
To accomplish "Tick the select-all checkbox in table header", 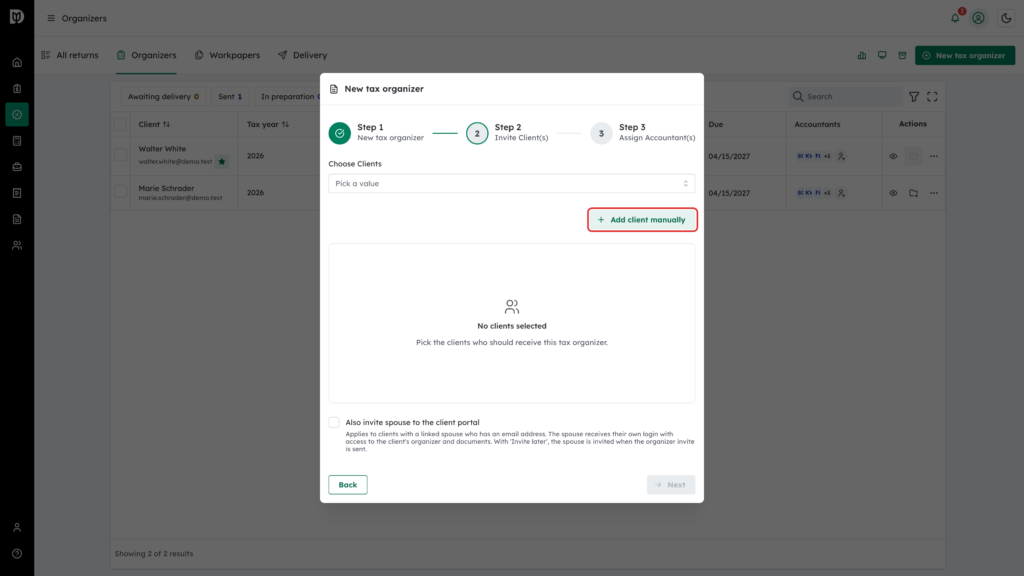I will point(120,124).
